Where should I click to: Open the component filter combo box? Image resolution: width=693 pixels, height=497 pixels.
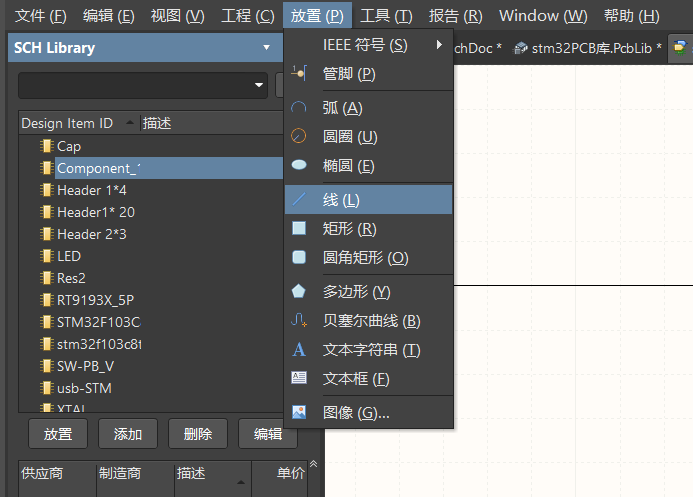tap(143, 85)
